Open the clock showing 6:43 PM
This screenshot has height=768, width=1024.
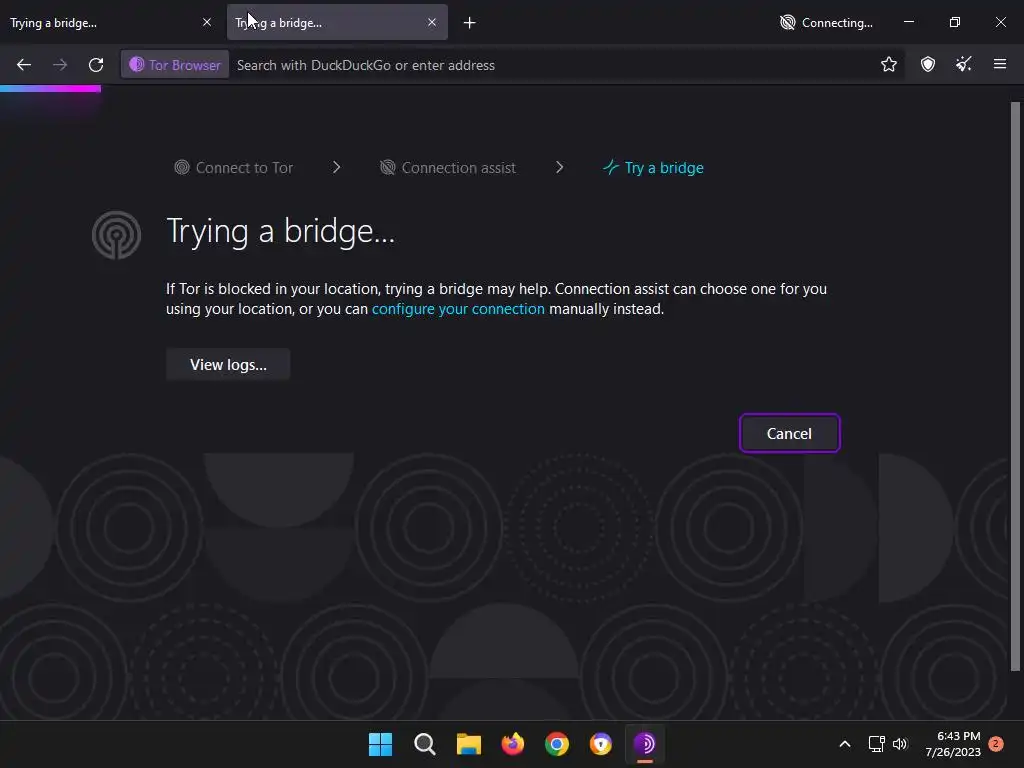point(953,744)
